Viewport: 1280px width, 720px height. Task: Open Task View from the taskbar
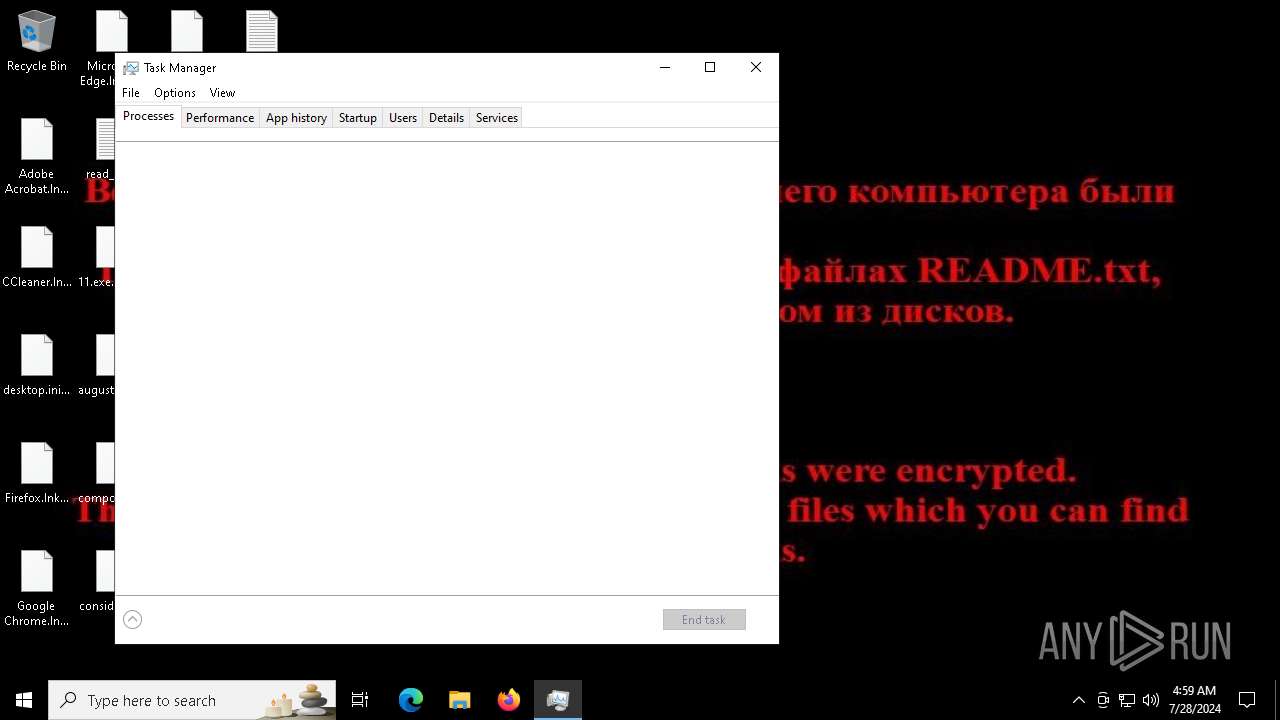[x=360, y=700]
